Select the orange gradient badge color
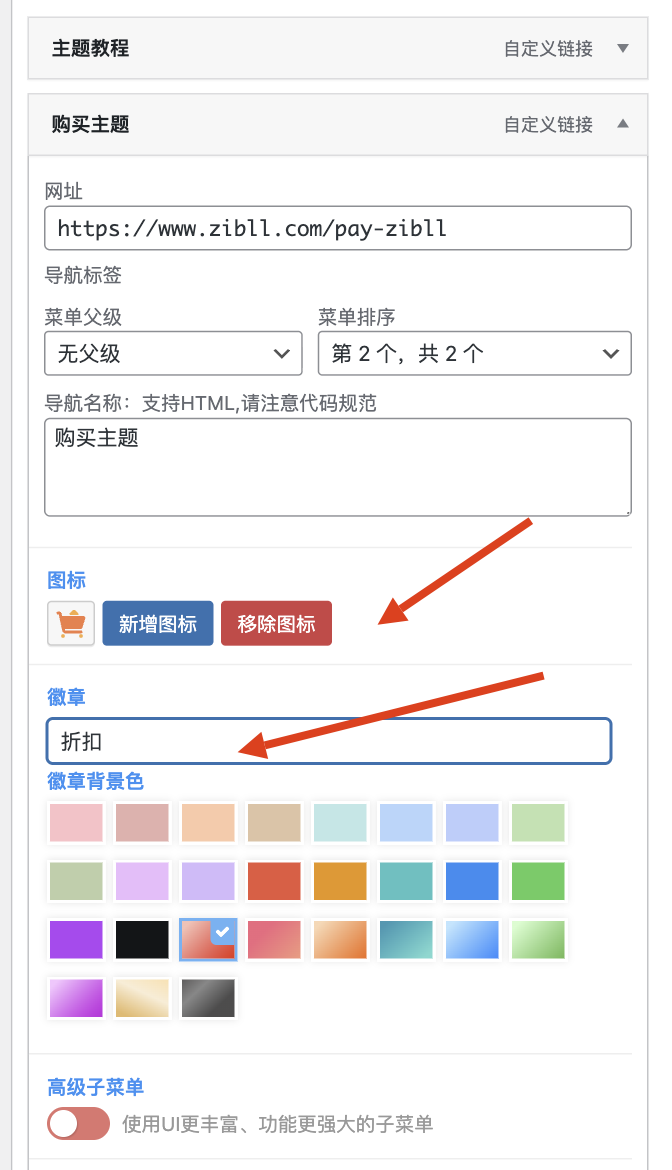 coord(339,939)
